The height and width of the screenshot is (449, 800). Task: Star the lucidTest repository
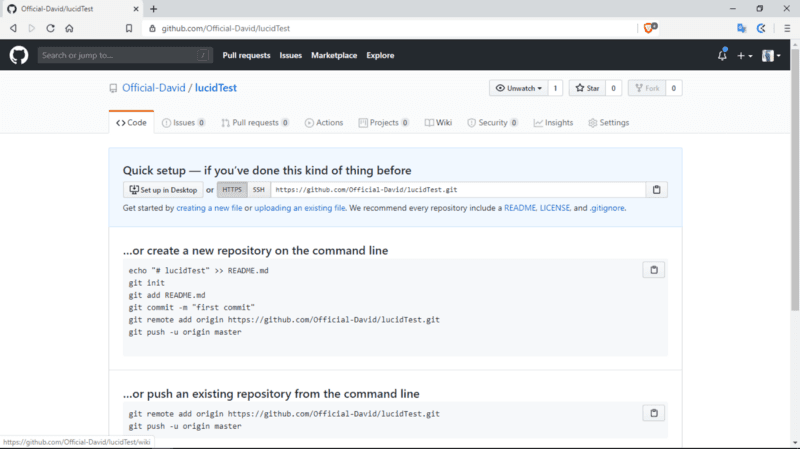[586, 88]
